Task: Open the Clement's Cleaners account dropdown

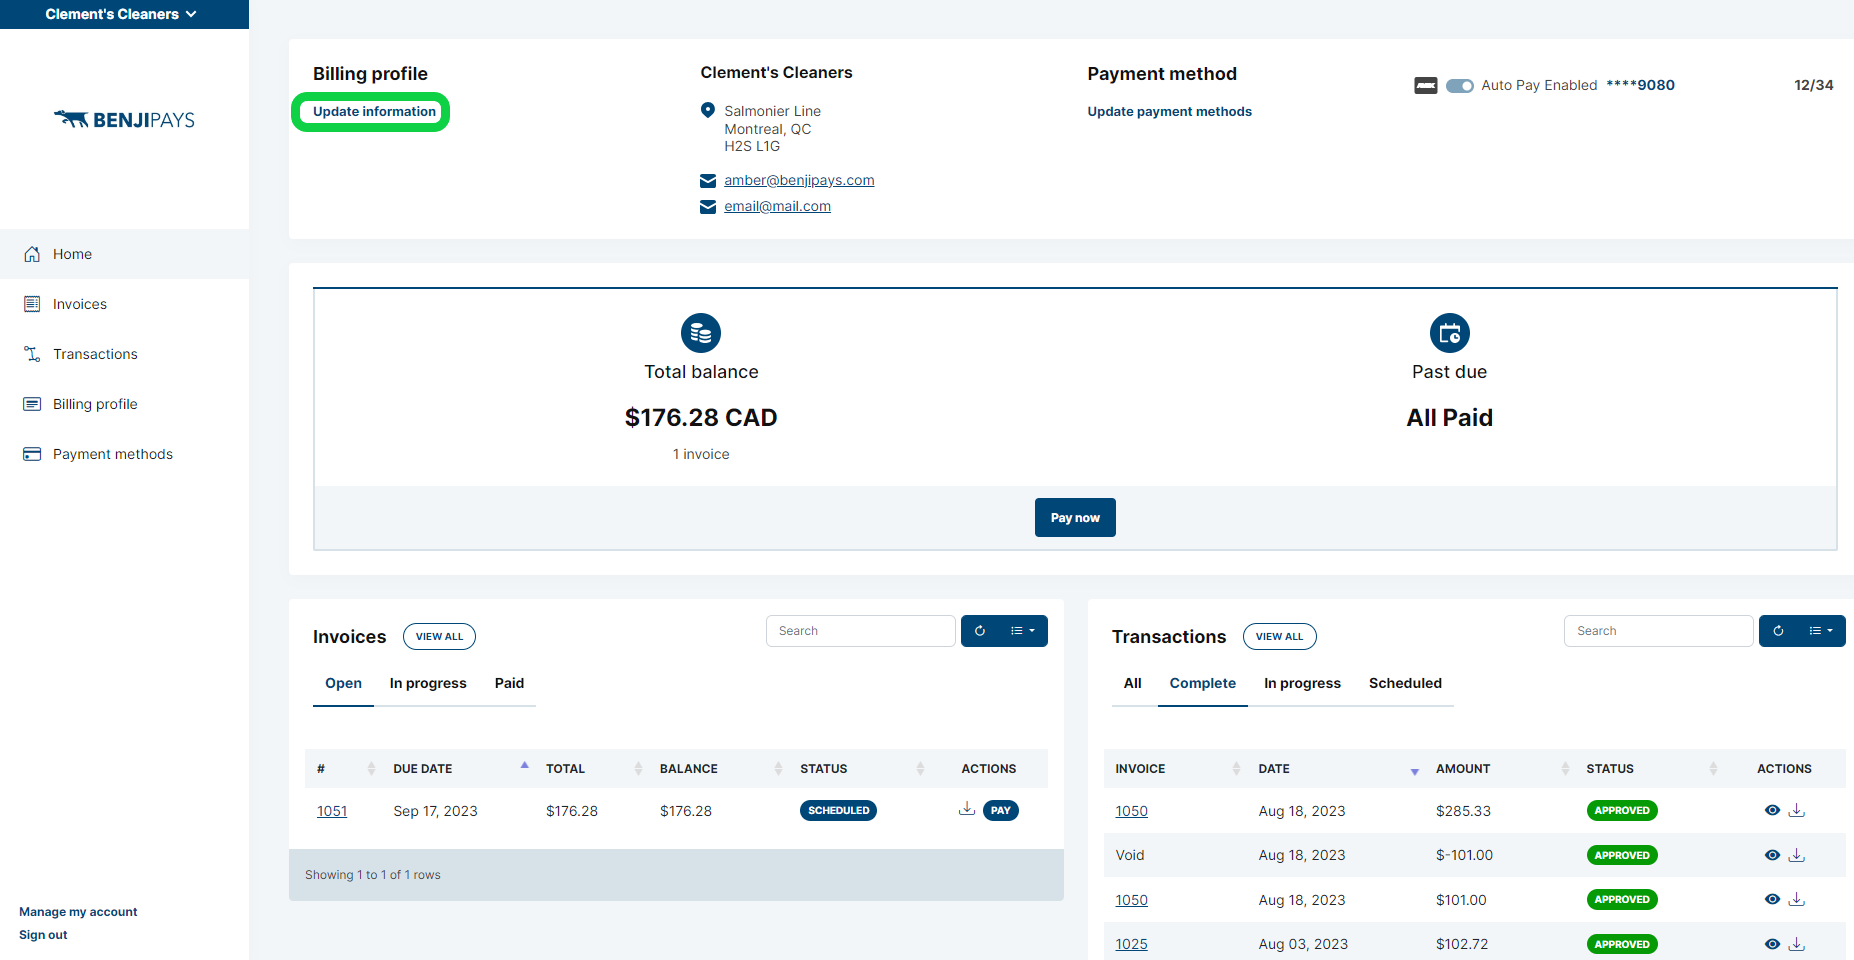Action: tap(121, 14)
